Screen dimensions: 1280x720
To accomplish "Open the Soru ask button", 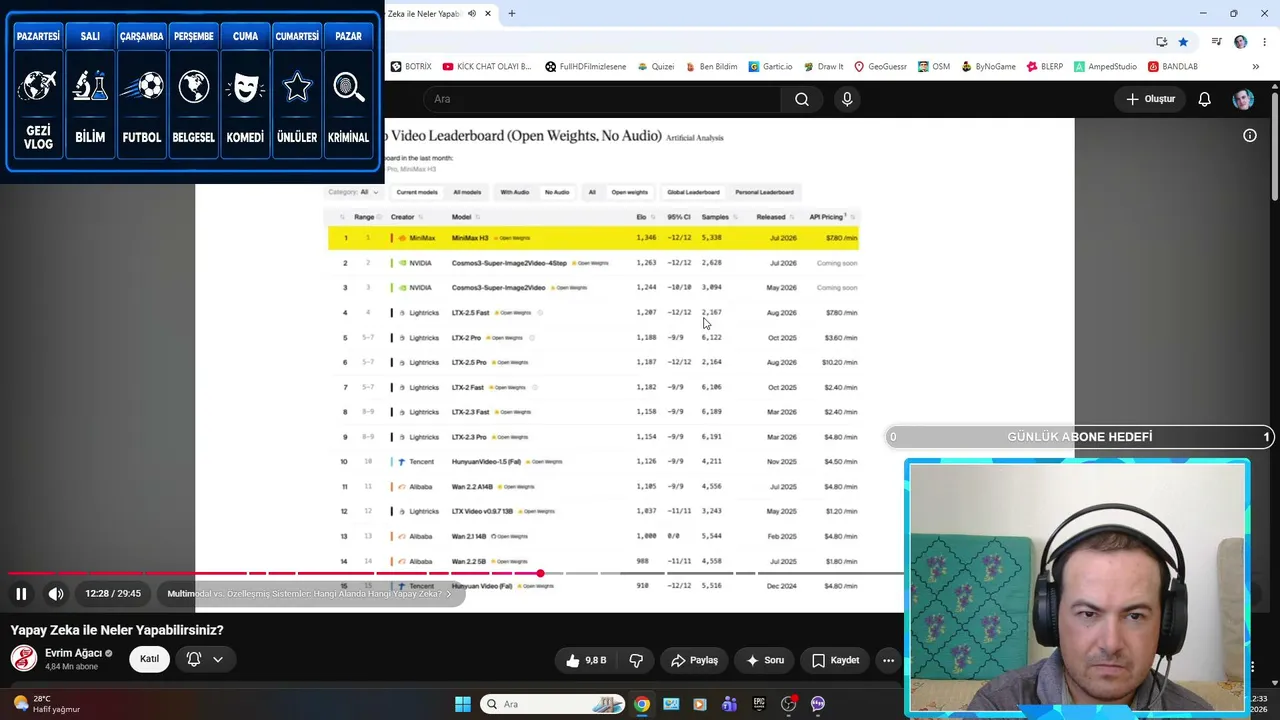I will pos(765,660).
